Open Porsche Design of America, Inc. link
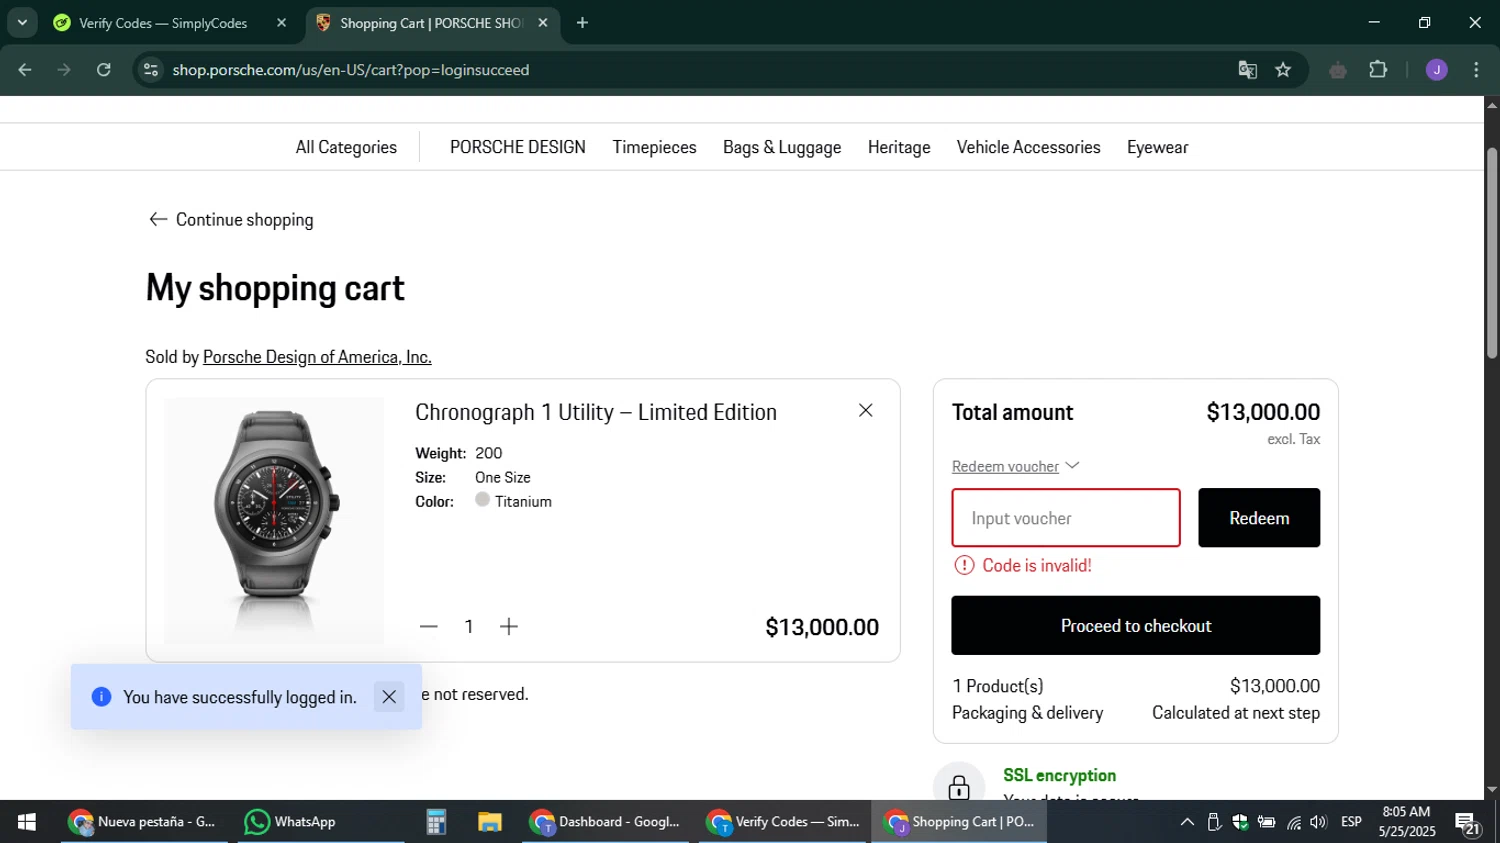The image size is (1500, 843). coord(317,357)
